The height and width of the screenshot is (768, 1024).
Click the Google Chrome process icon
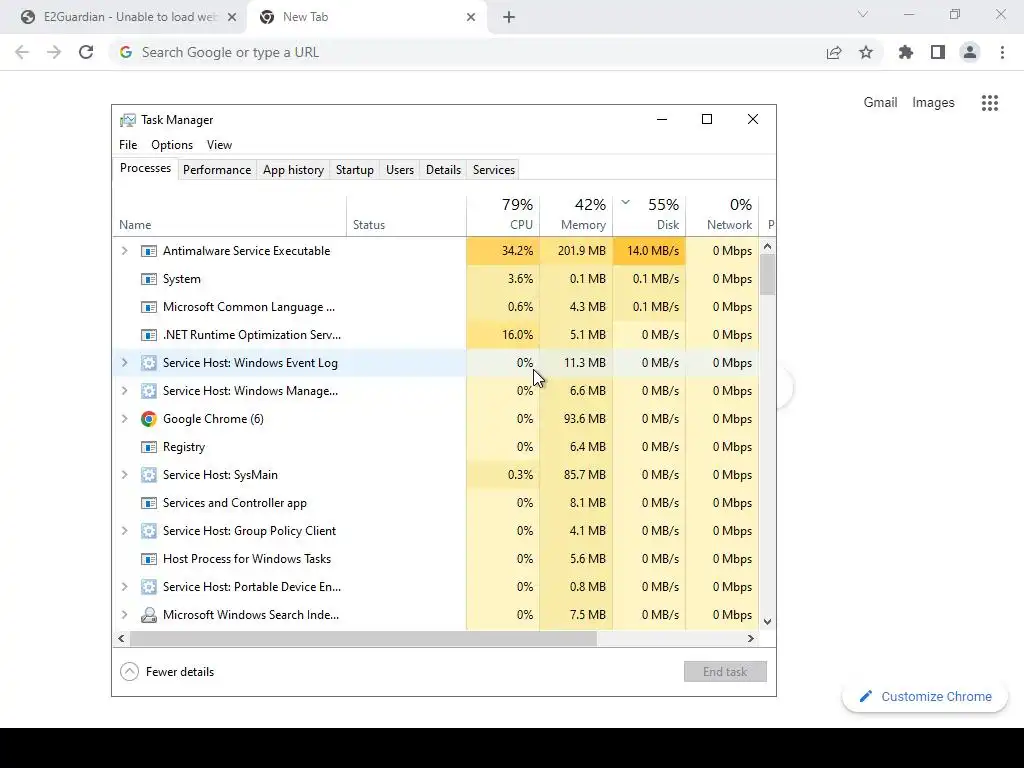[x=149, y=419]
